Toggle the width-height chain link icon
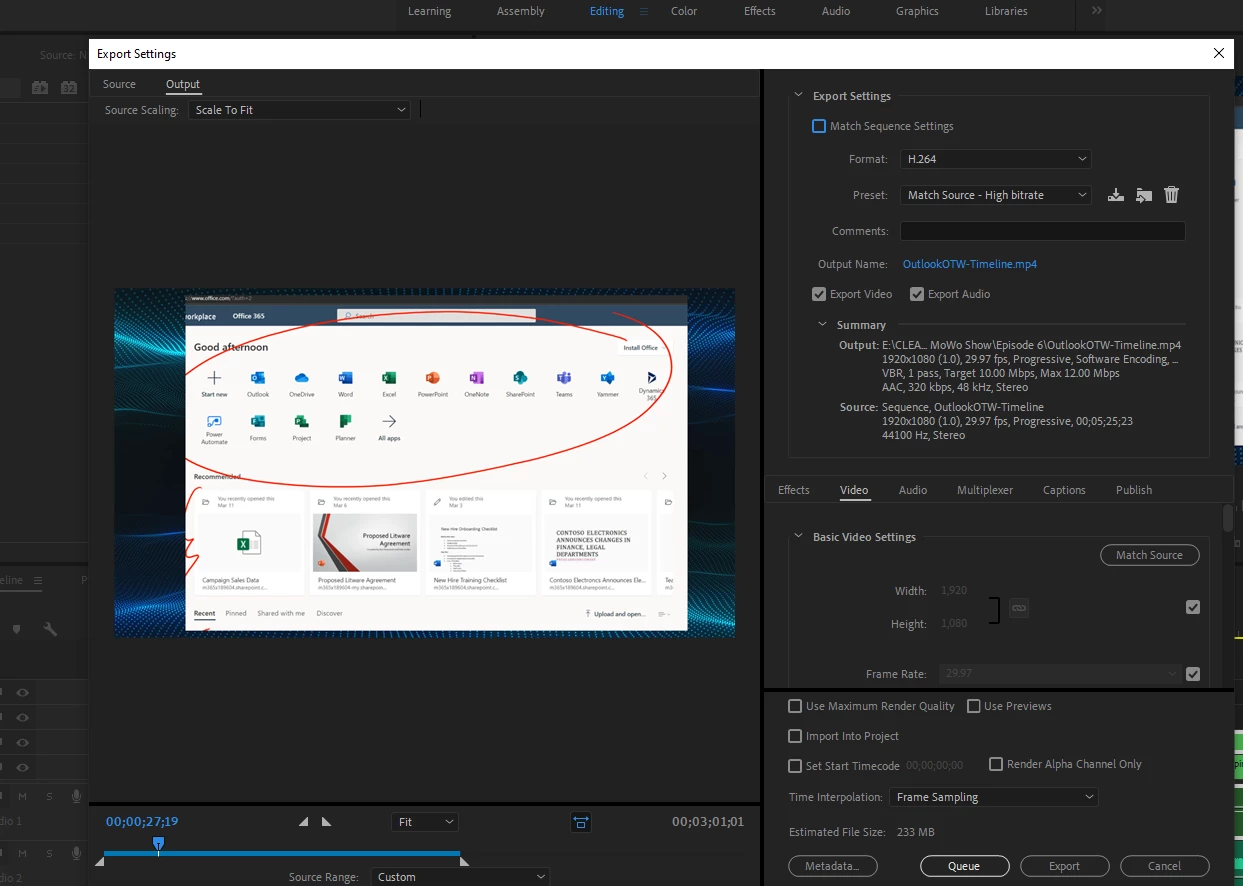Viewport: 1243px width, 886px height. coord(1018,607)
